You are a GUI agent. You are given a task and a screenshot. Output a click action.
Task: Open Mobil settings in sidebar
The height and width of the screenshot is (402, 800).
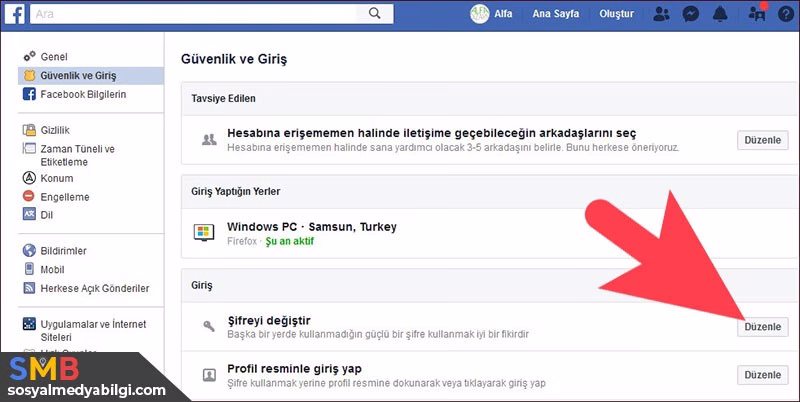click(x=52, y=269)
